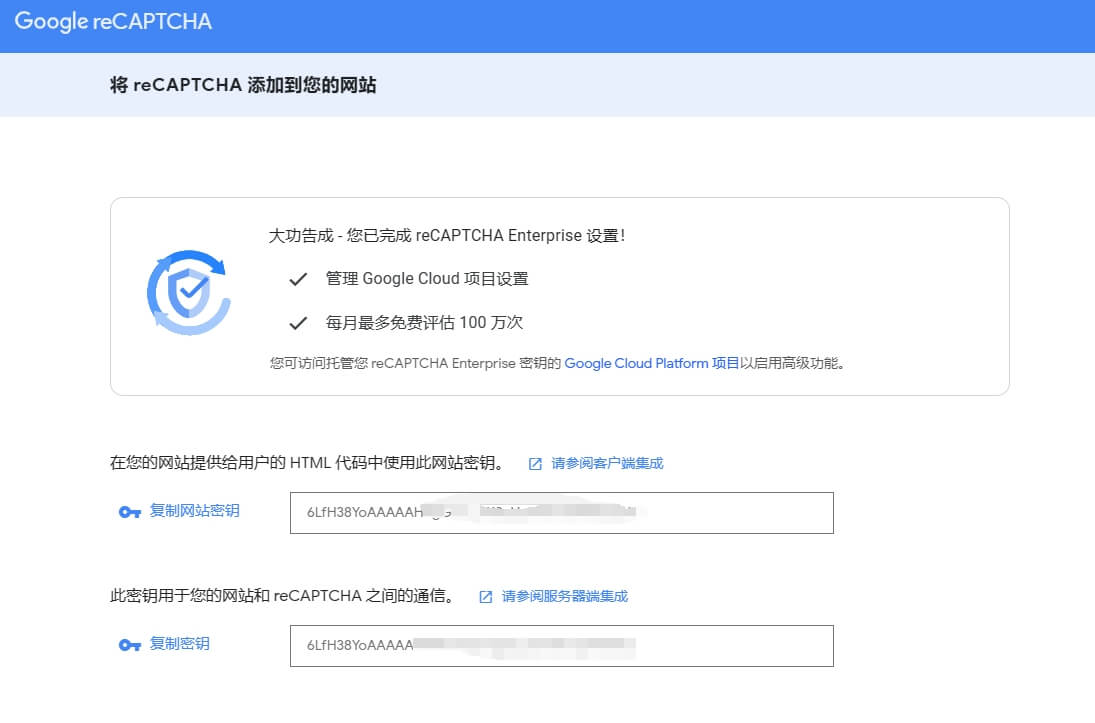Click the key icon beside 复制网站密钥
Screen dimensions: 1095x723
(x=129, y=512)
